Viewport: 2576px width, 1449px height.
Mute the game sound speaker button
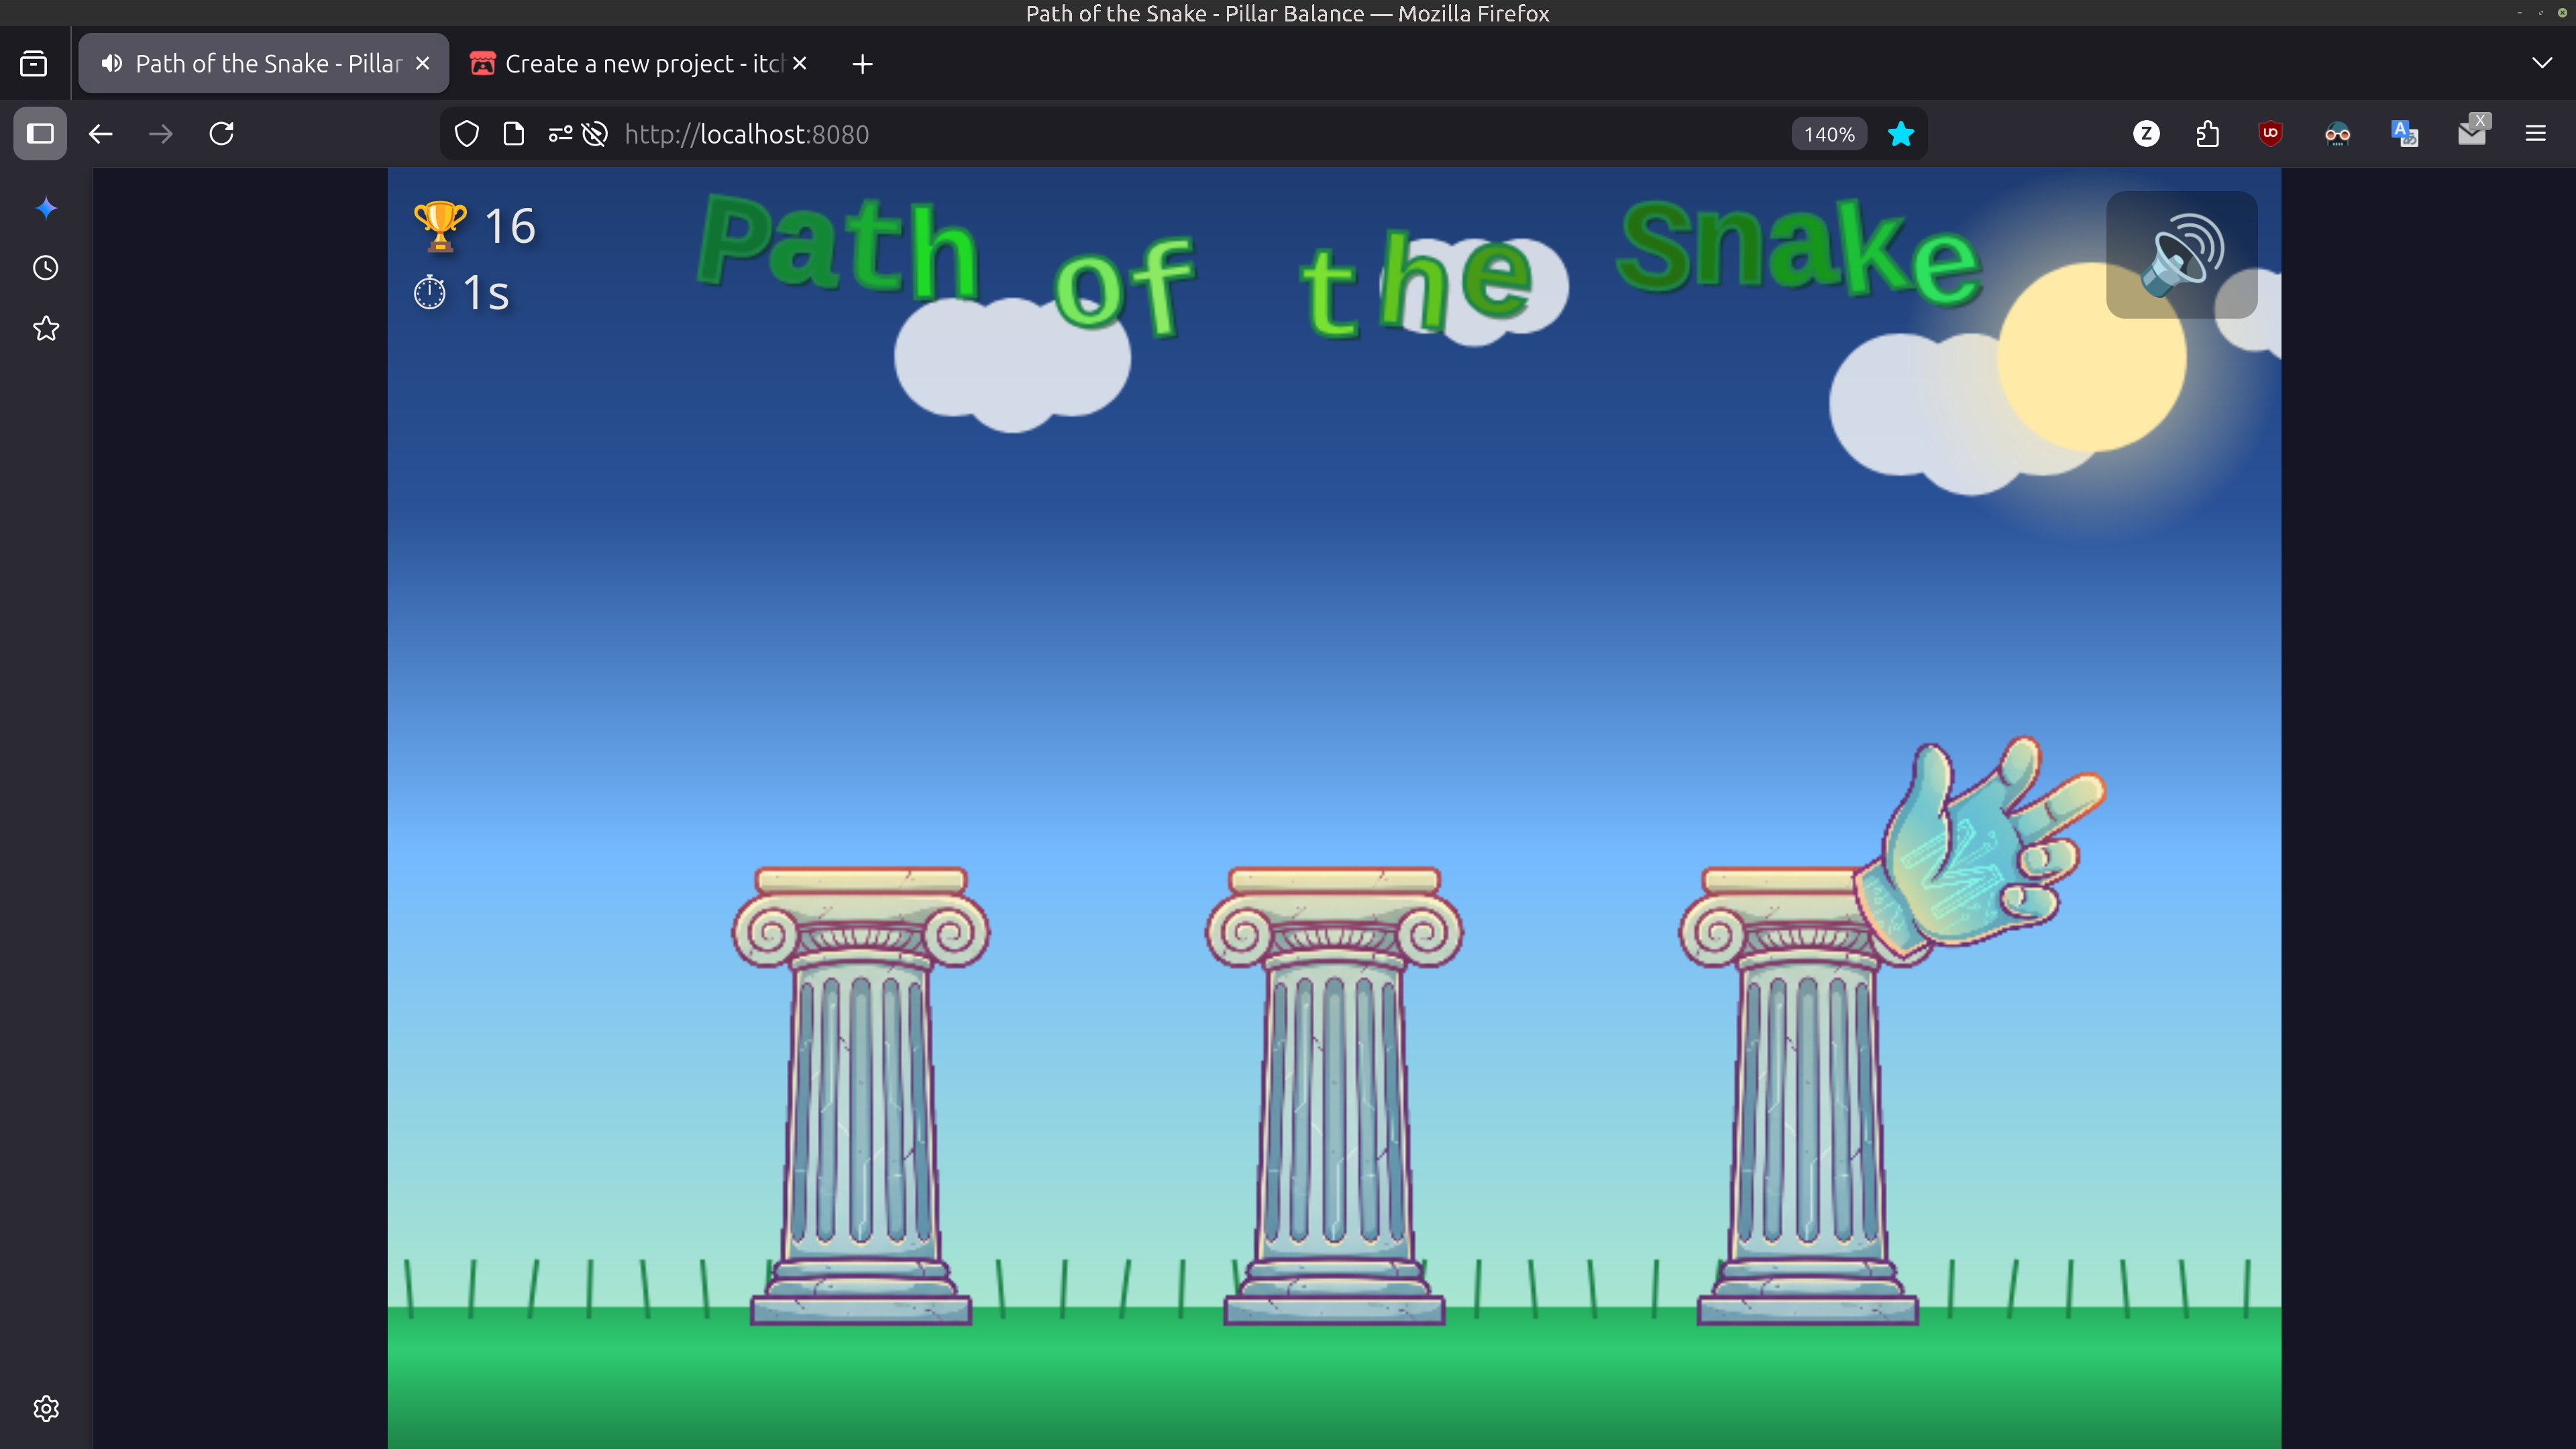tap(2181, 255)
